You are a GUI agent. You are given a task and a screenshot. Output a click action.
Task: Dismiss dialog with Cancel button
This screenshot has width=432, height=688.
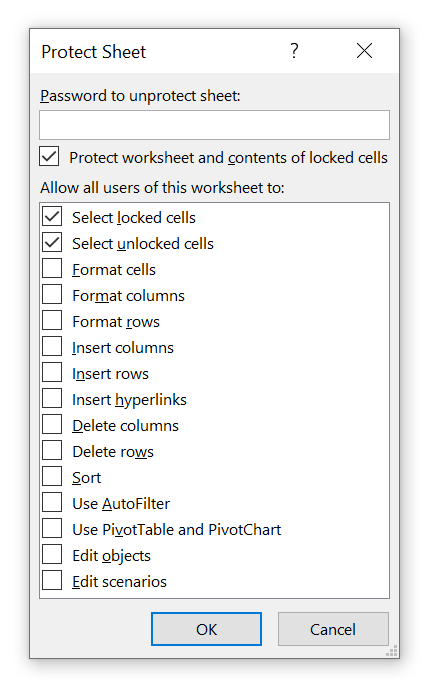(x=333, y=629)
